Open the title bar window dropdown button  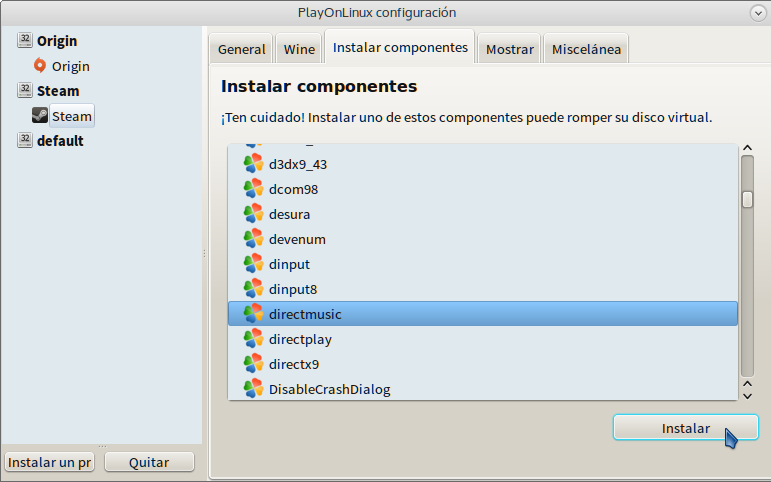coord(758,13)
